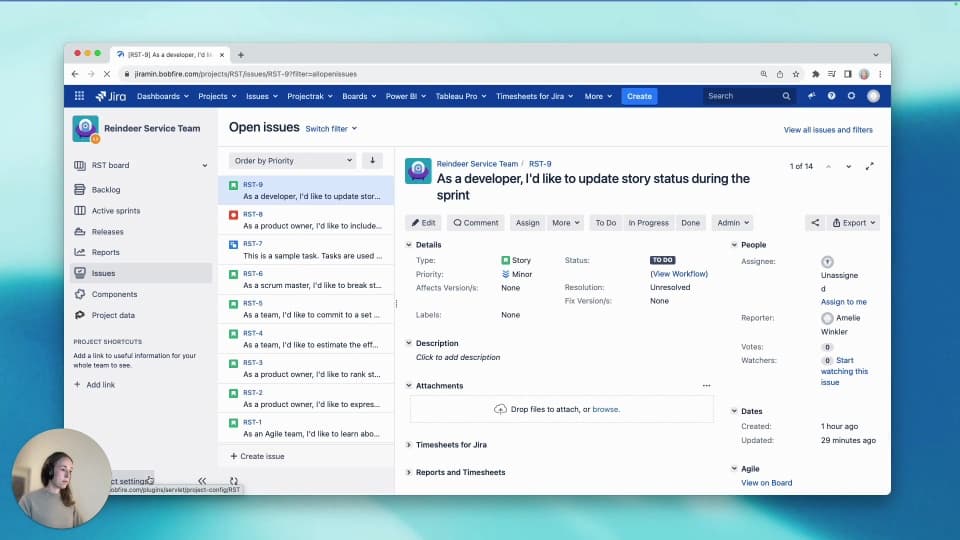The width and height of the screenshot is (960, 540).
Task: Open the Jira settings gear icon
Action: [x=851, y=96]
